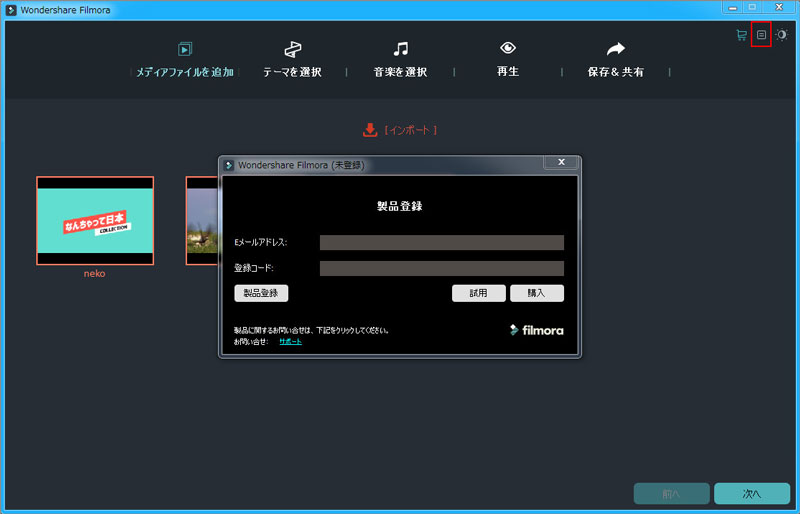Click the 次へ button
The image size is (800, 514).
(x=752, y=494)
